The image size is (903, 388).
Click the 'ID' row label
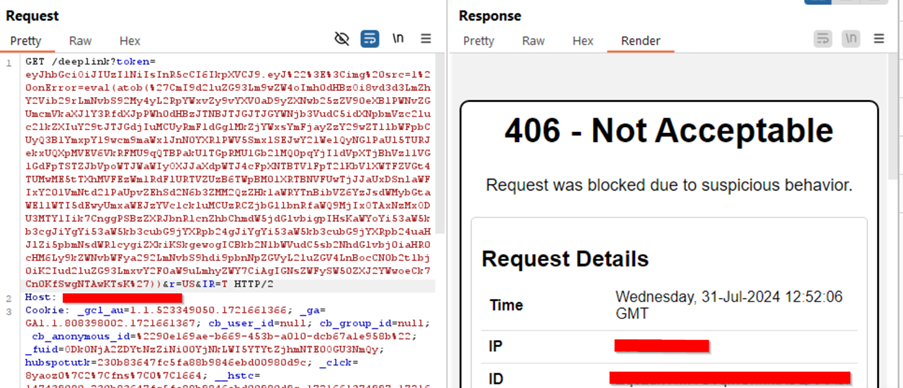point(496,380)
